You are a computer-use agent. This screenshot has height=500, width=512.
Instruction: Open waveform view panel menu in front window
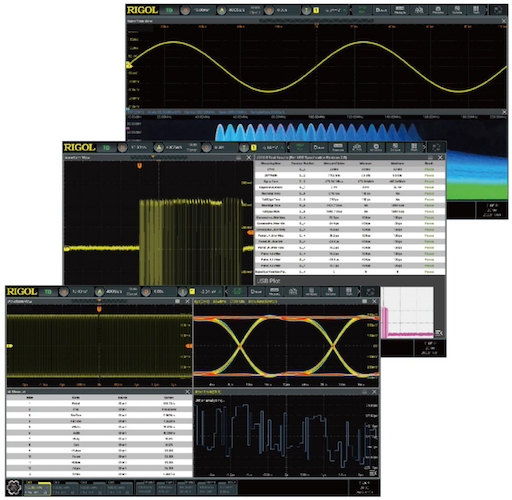pyautogui.click(x=178, y=301)
